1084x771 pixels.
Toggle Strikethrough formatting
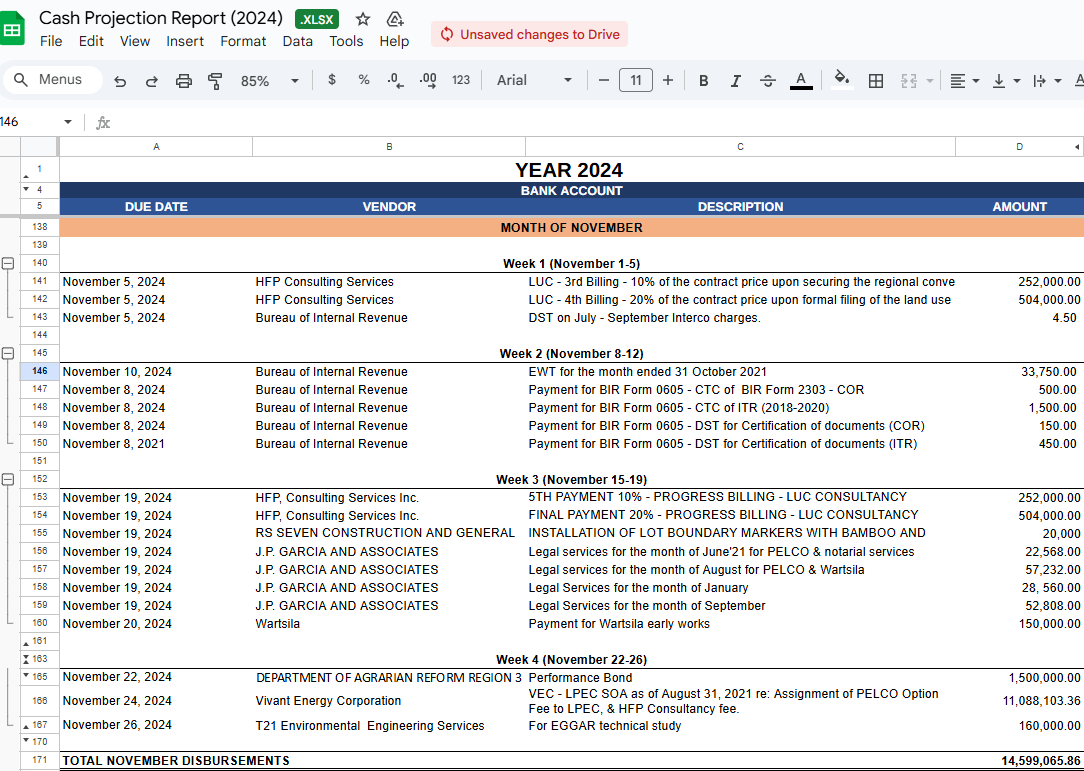click(x=767, y=81)
